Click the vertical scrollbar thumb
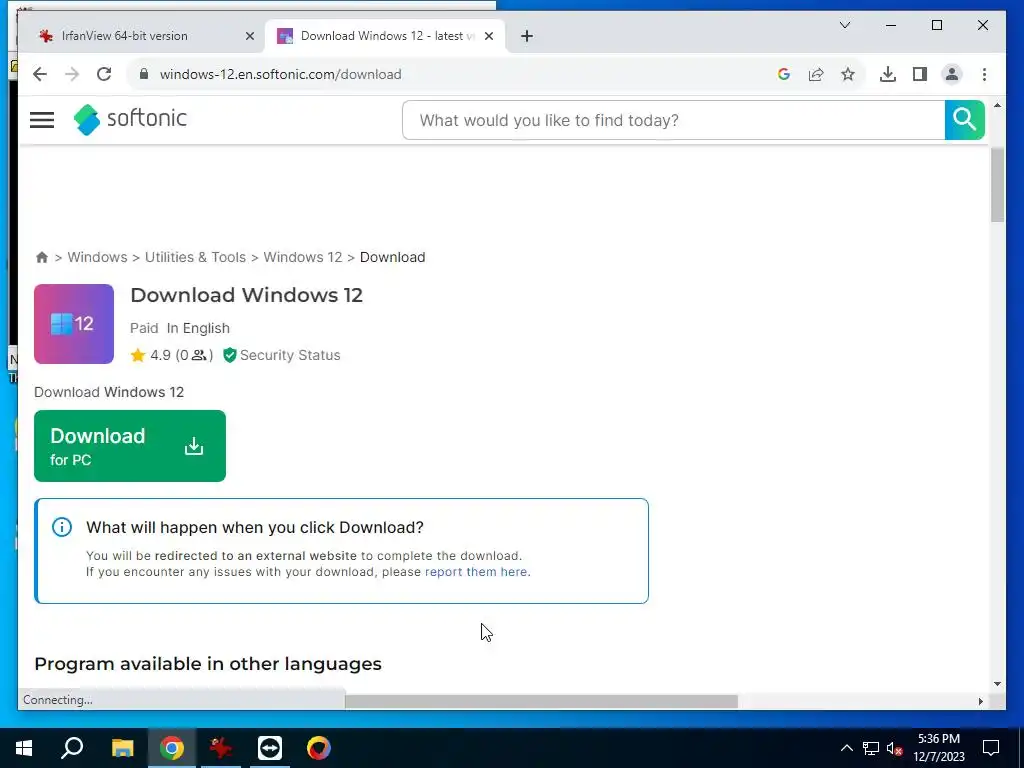Screen dimensions: 1024x768 [x=997, y=185]
